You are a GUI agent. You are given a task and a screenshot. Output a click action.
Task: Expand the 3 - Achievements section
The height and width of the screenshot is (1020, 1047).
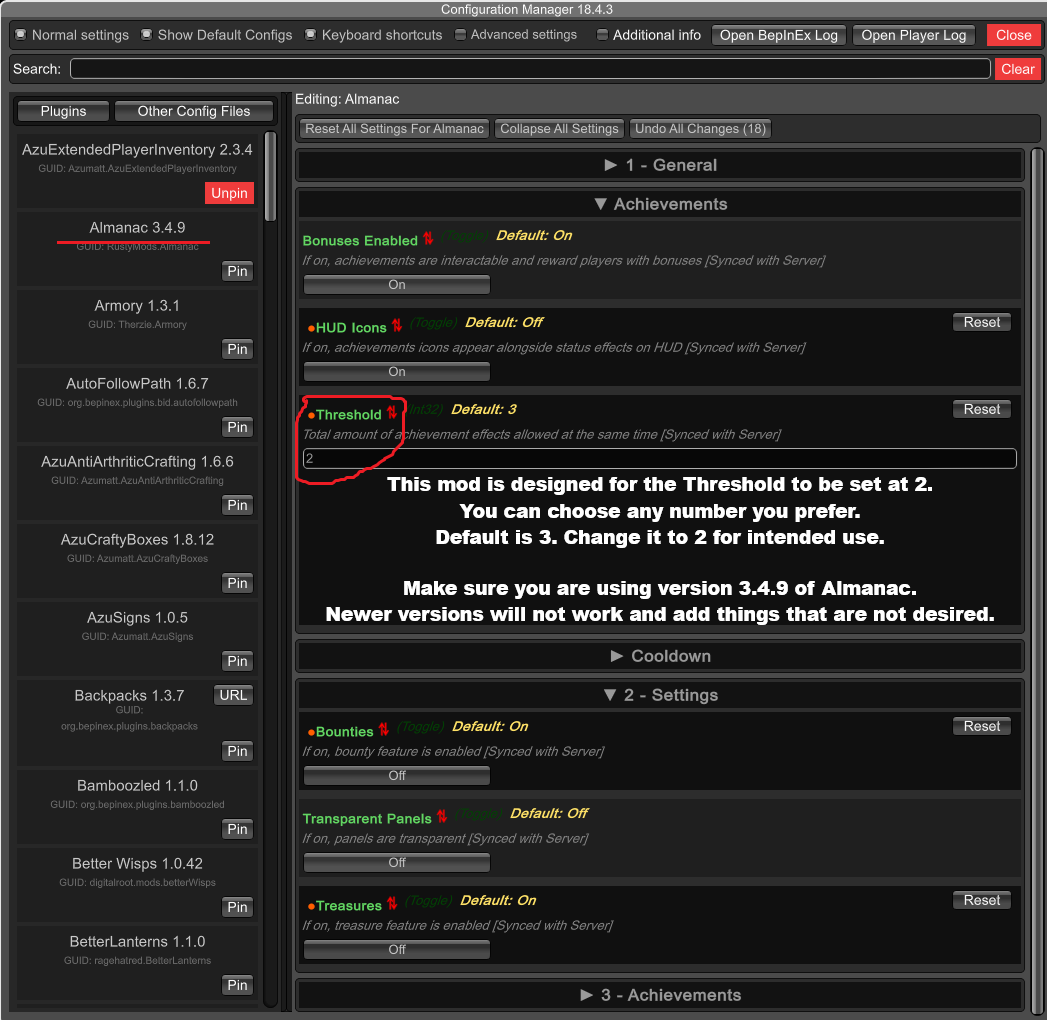(660, 995)
